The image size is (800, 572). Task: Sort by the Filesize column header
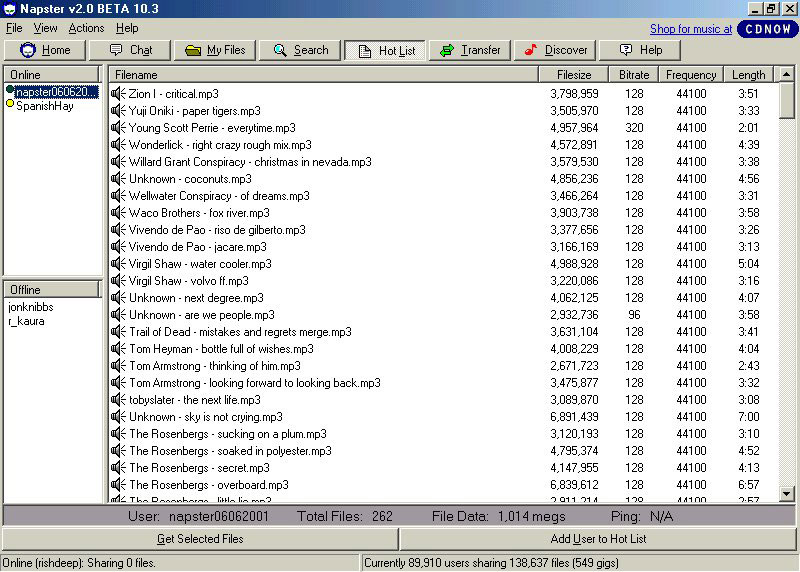click(573, 74)
